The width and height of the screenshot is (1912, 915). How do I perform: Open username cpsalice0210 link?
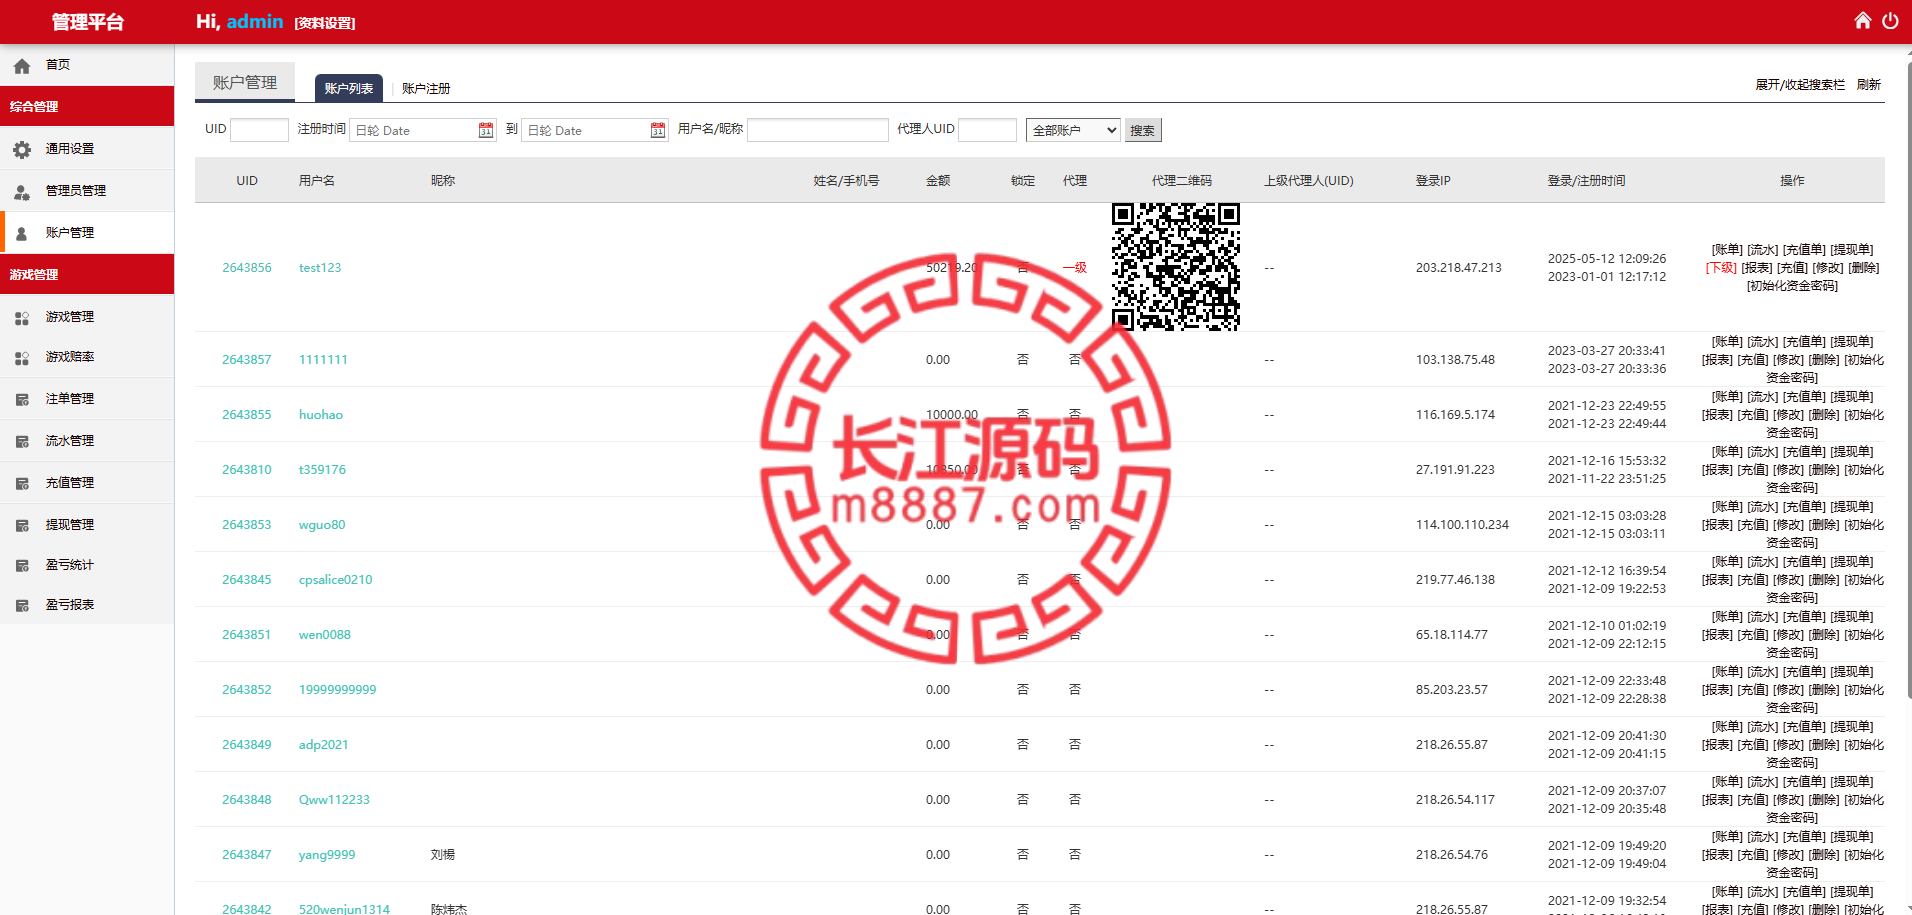(x=335, y=580)
